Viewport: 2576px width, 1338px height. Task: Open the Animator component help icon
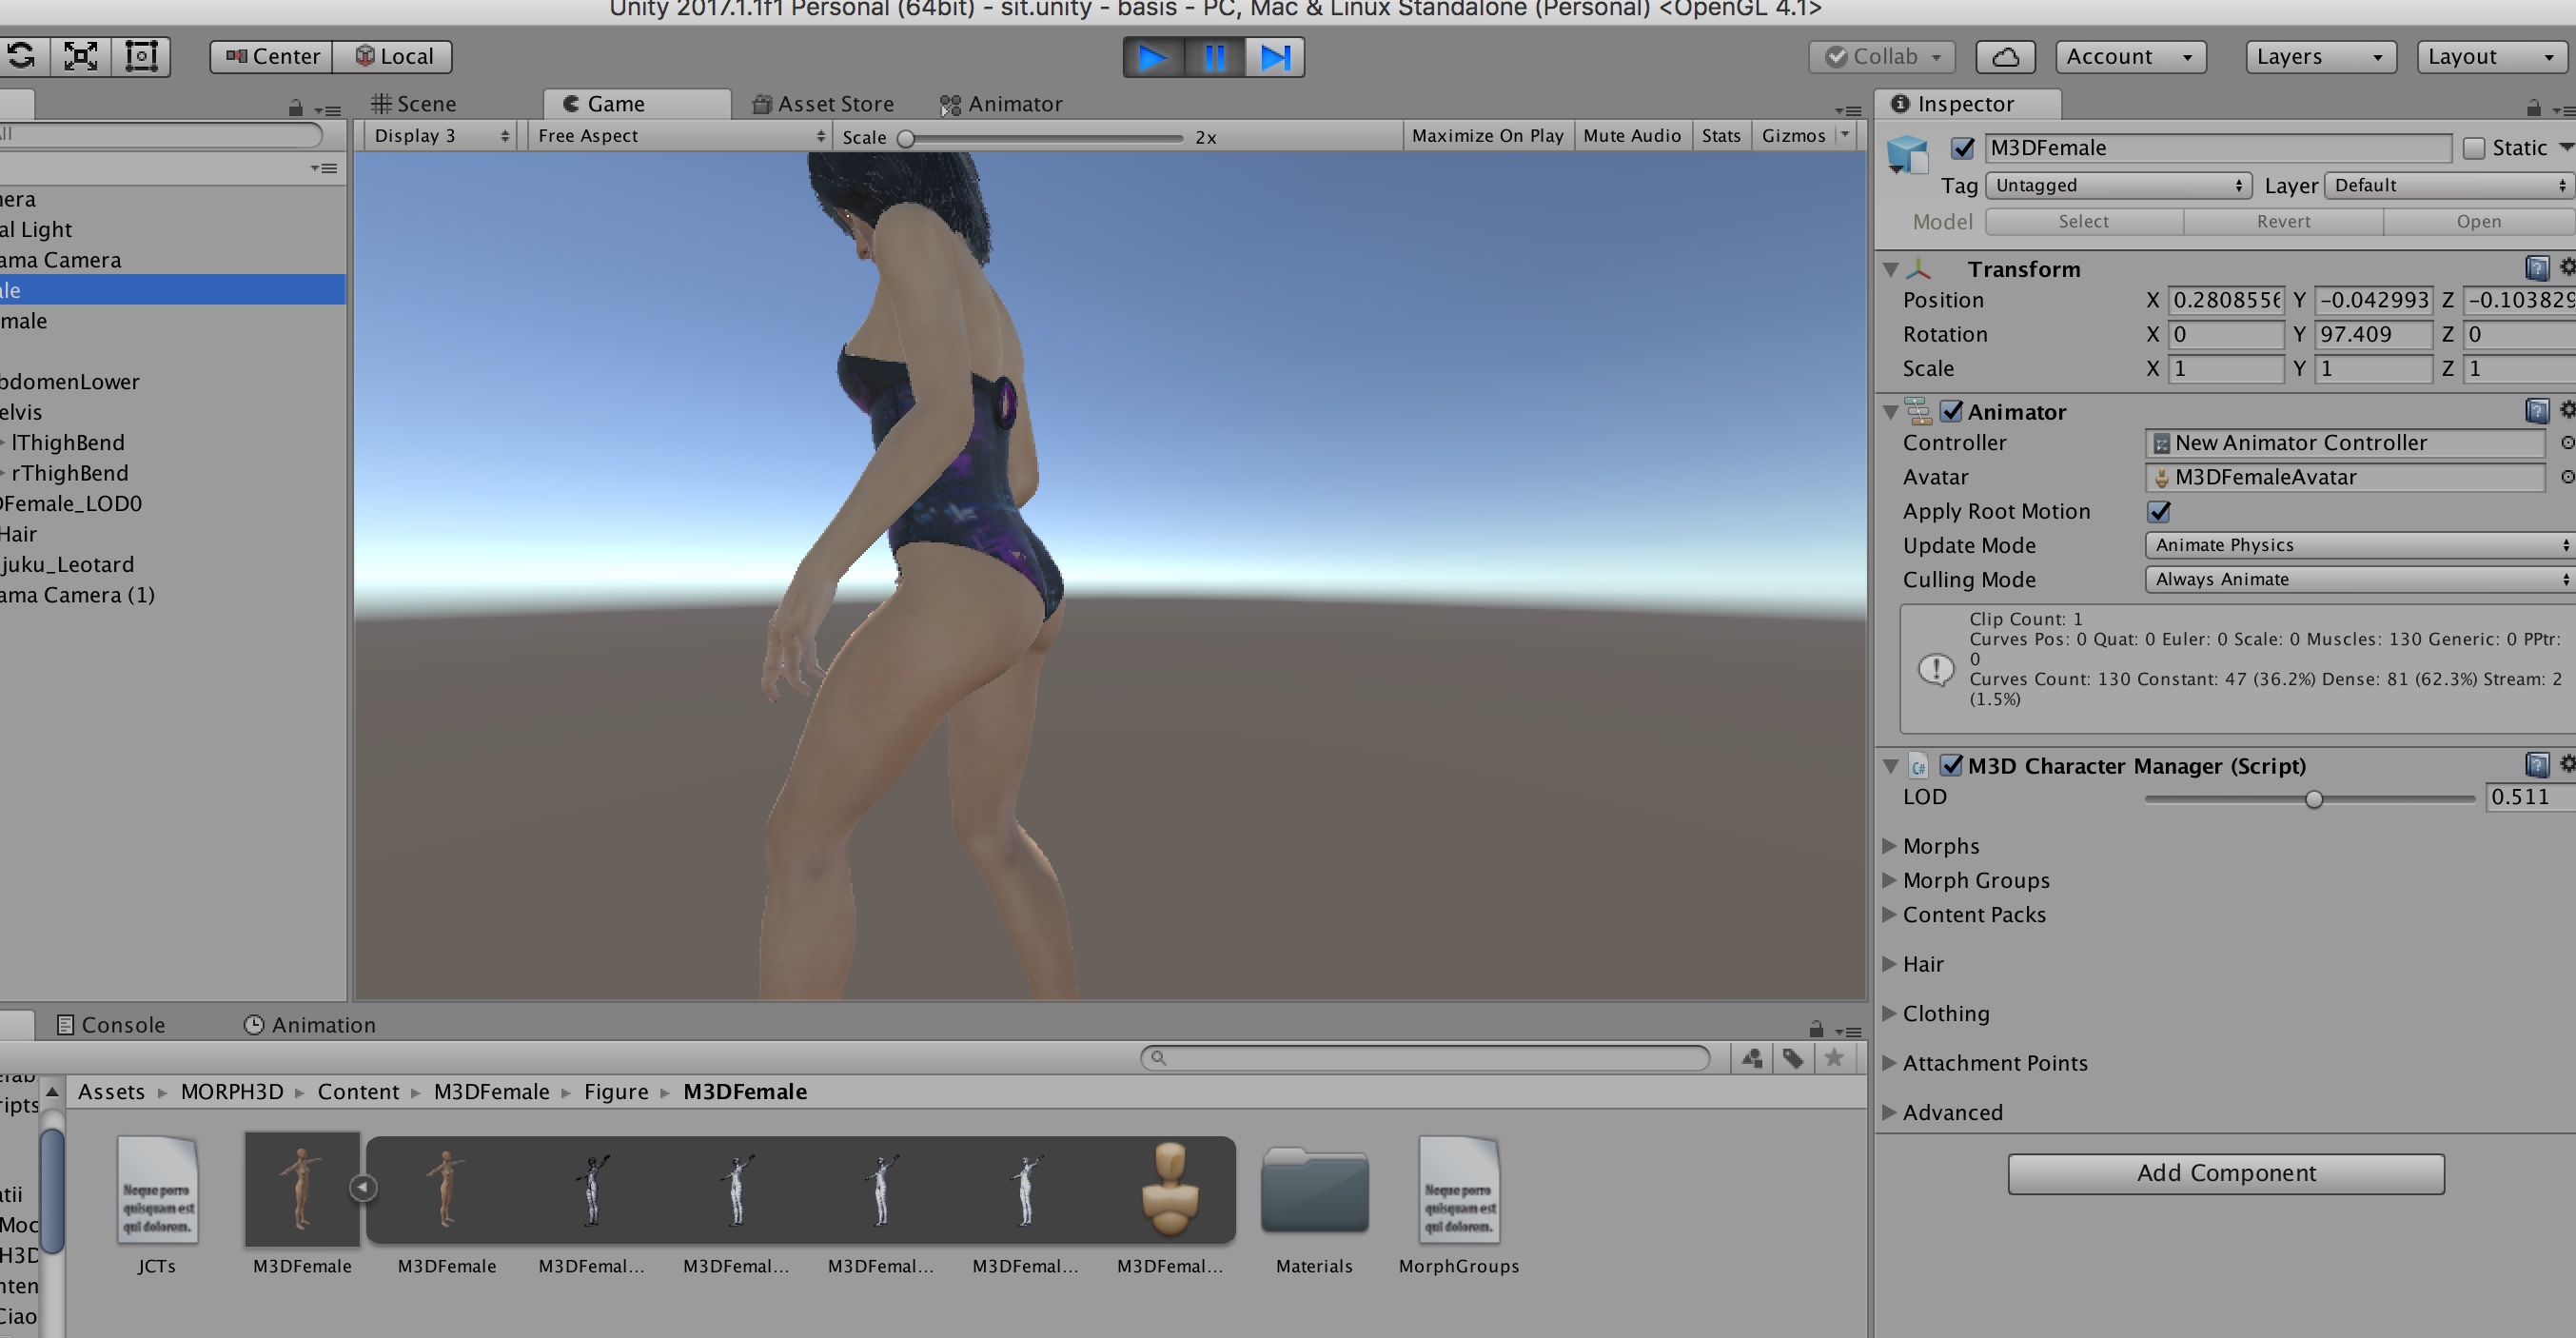[x=2537, y=410]
